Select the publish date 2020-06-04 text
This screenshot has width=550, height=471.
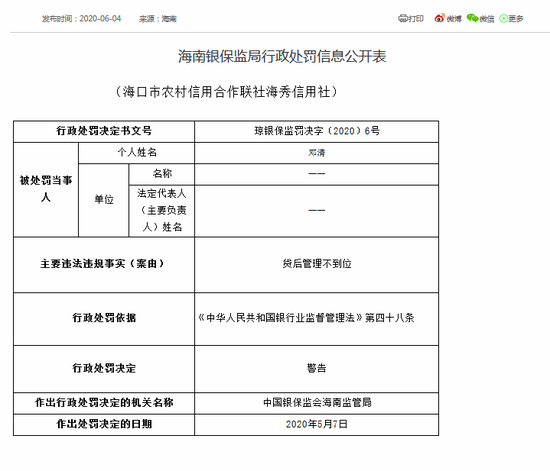100,19
